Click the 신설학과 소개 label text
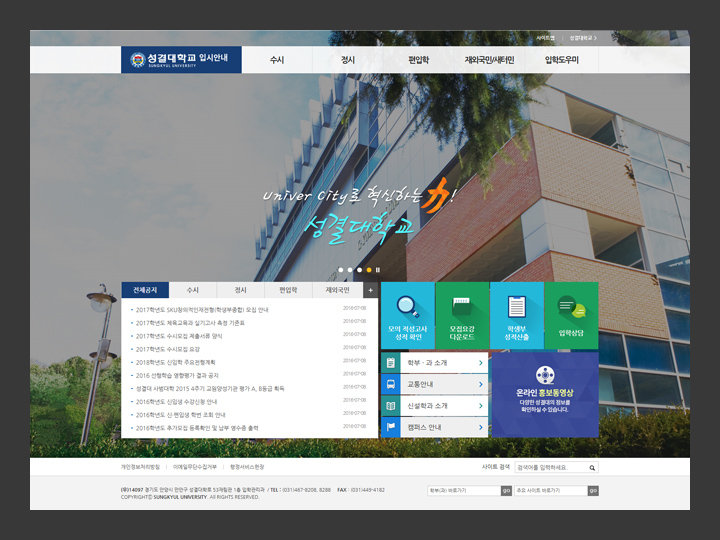 (428, 406)
